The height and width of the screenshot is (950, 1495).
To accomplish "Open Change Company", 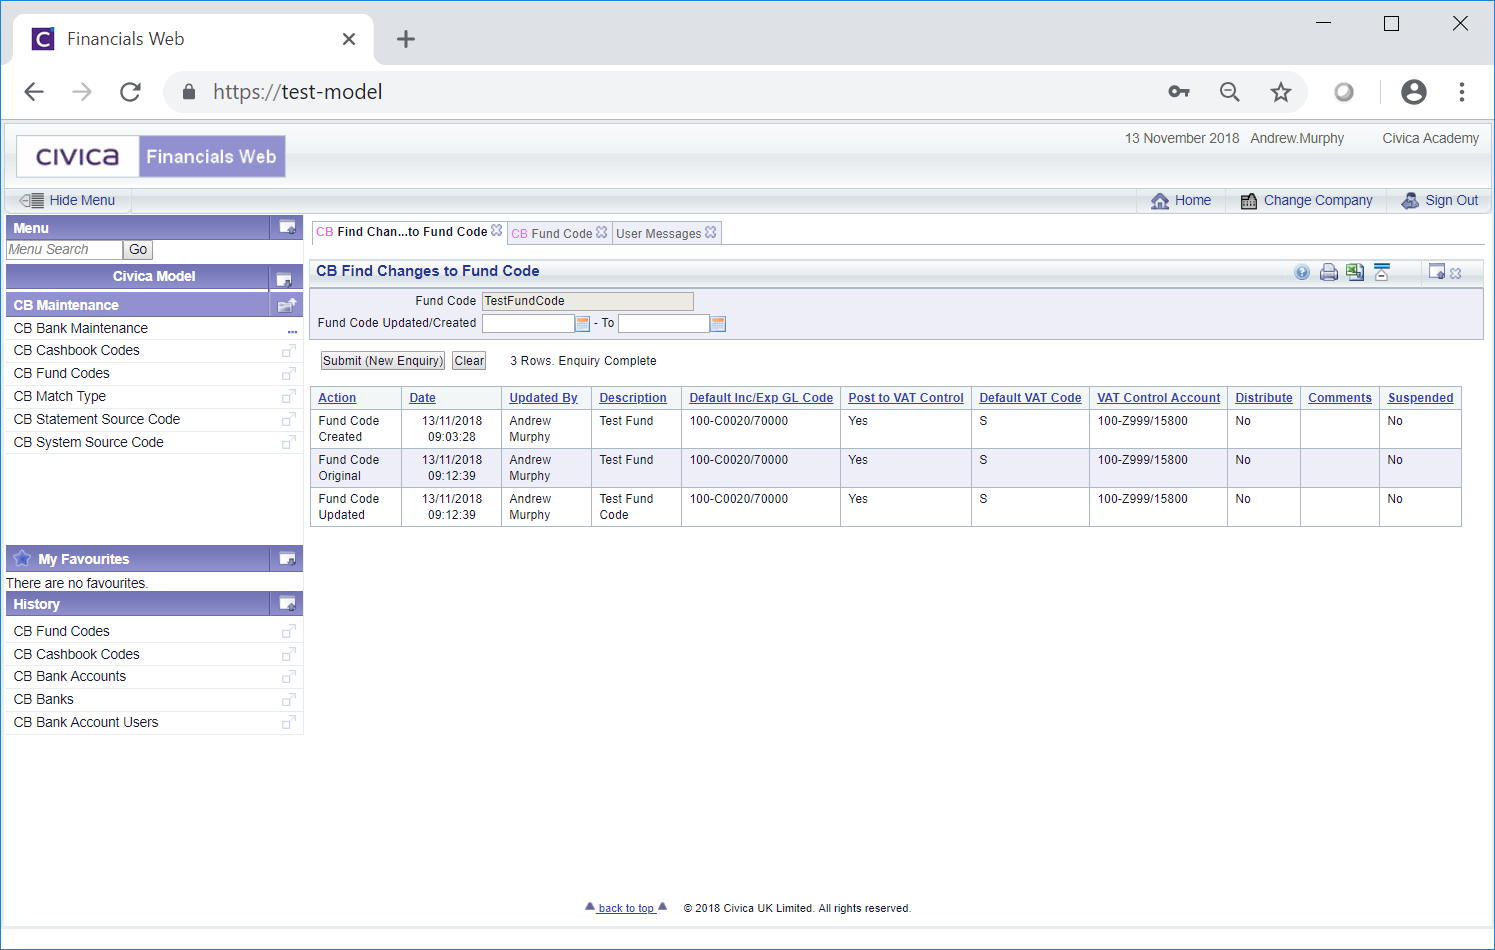I will [1307, 200].
